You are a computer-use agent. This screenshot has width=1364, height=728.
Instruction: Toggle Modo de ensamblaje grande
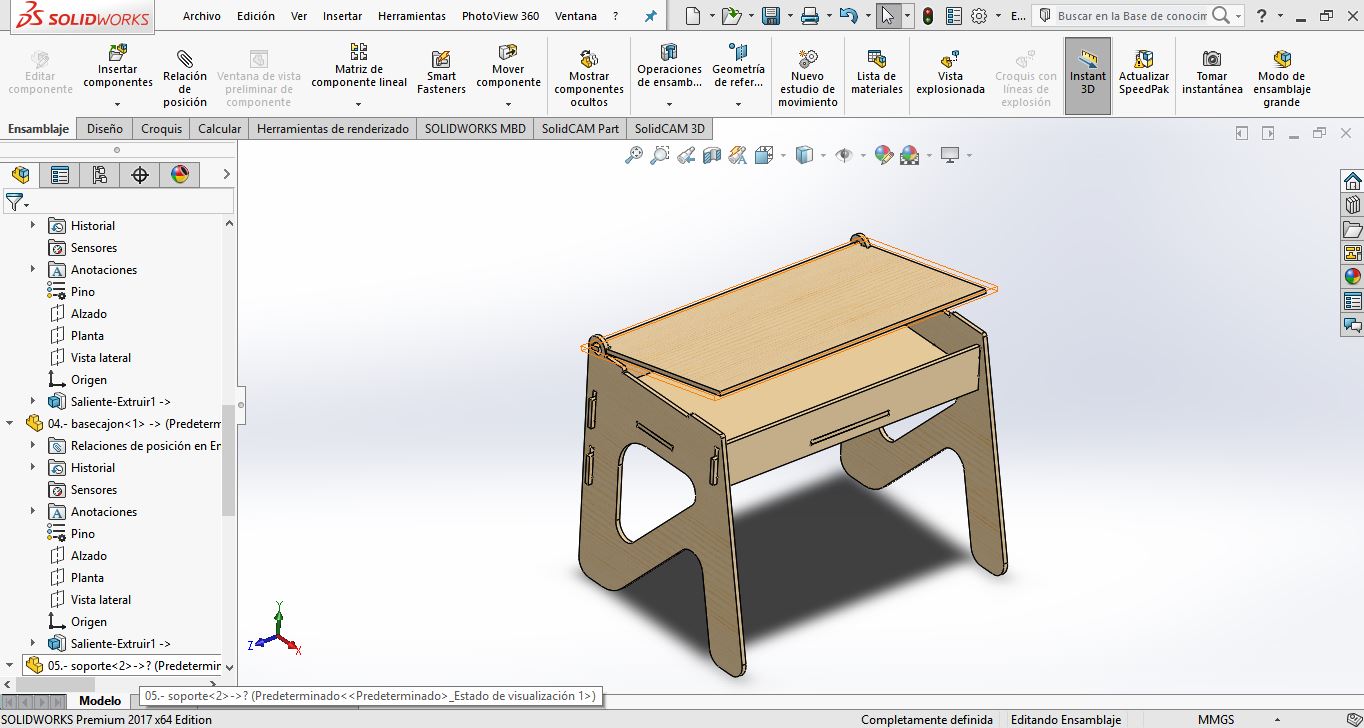(x=1281, y=59)
